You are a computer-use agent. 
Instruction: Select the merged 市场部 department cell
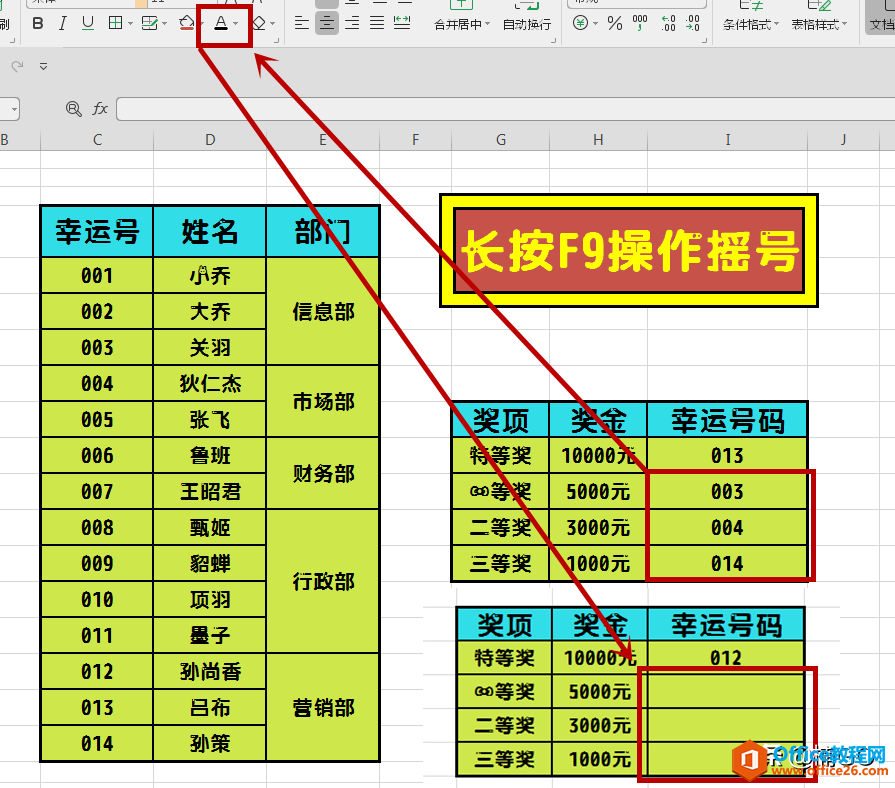[x=323, y=402]
